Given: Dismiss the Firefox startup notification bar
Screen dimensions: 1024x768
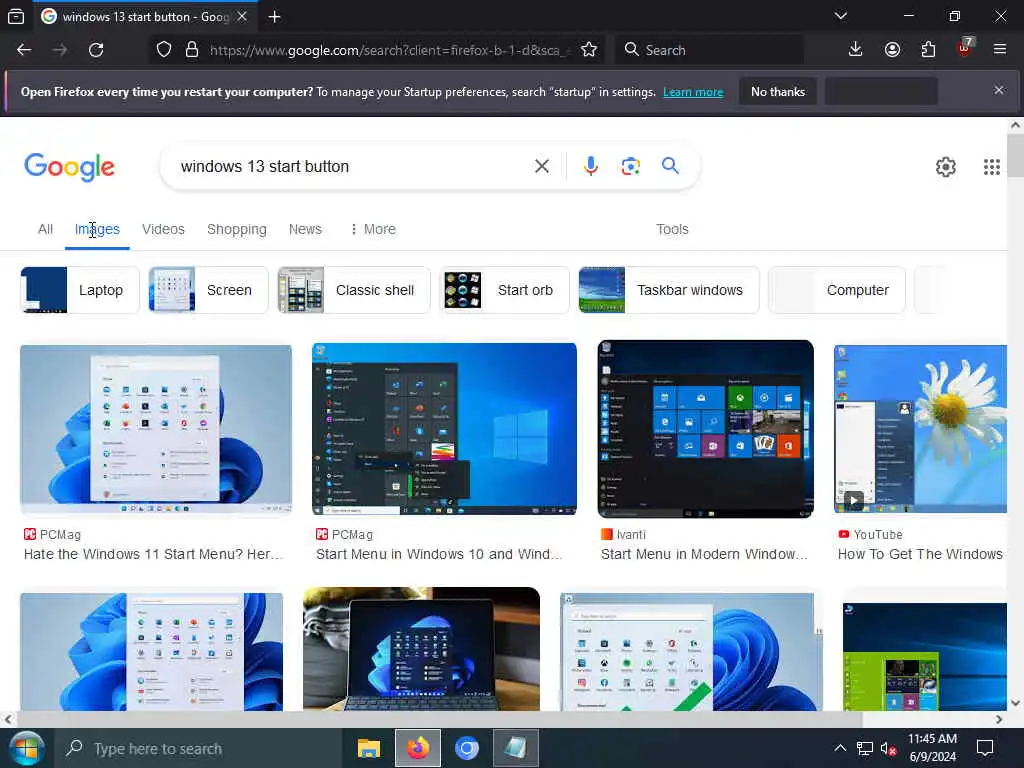Looking at the screenshot, I should tap(999, 90).
